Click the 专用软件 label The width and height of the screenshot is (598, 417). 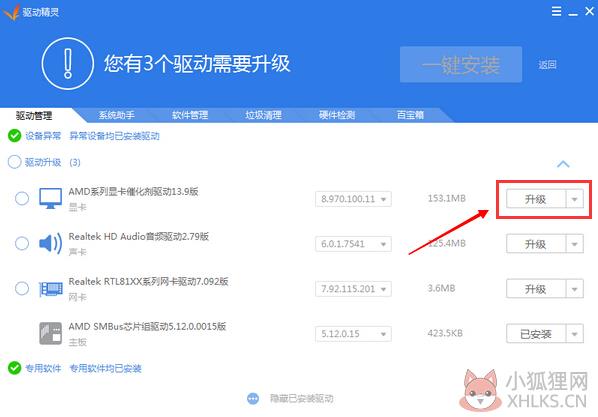(43, 368)
